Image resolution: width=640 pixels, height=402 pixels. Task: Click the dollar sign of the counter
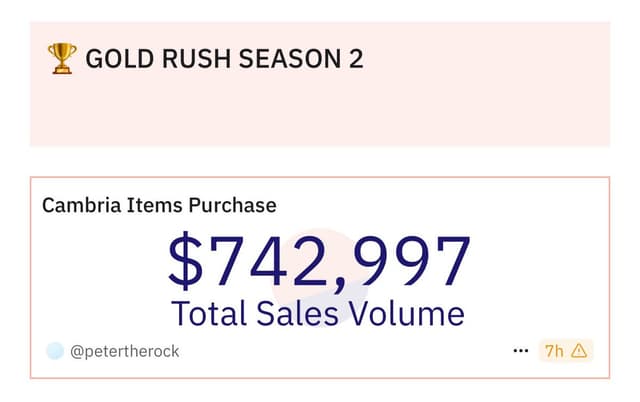(x=185, y=261)
